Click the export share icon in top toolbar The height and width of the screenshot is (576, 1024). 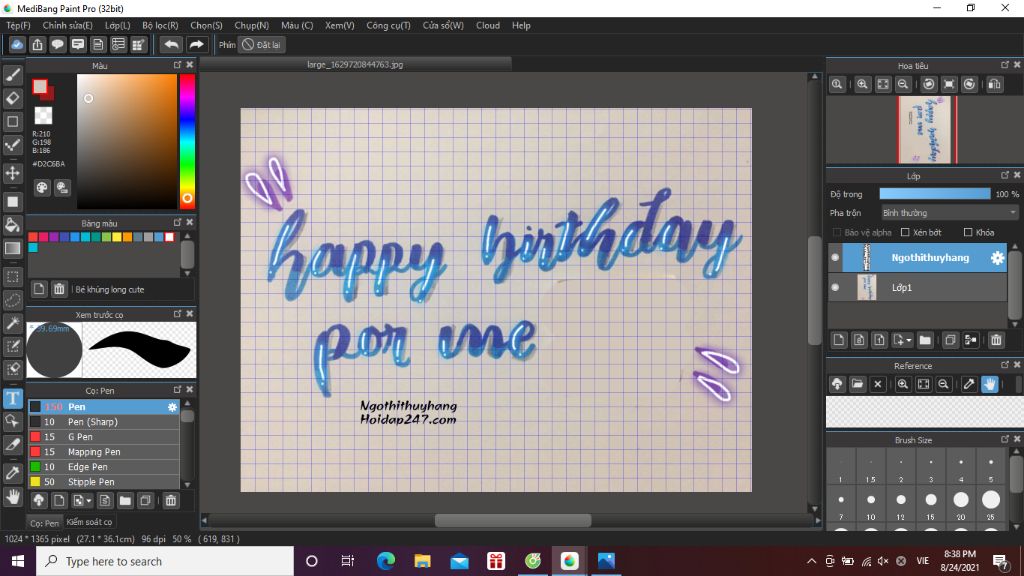click(x=37, y=44)
